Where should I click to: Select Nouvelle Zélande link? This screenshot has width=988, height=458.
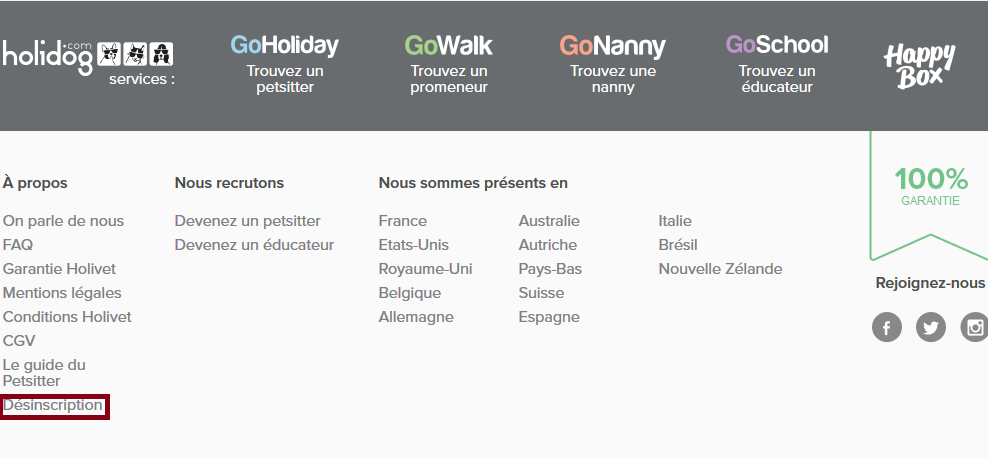coord(720,269)
